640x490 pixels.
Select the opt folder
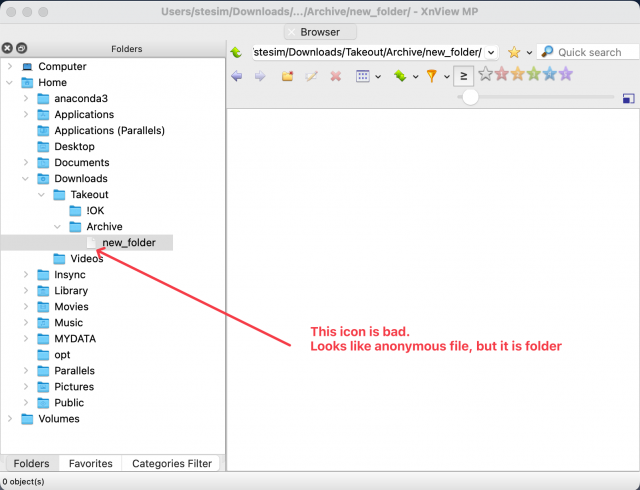(62, 355)
